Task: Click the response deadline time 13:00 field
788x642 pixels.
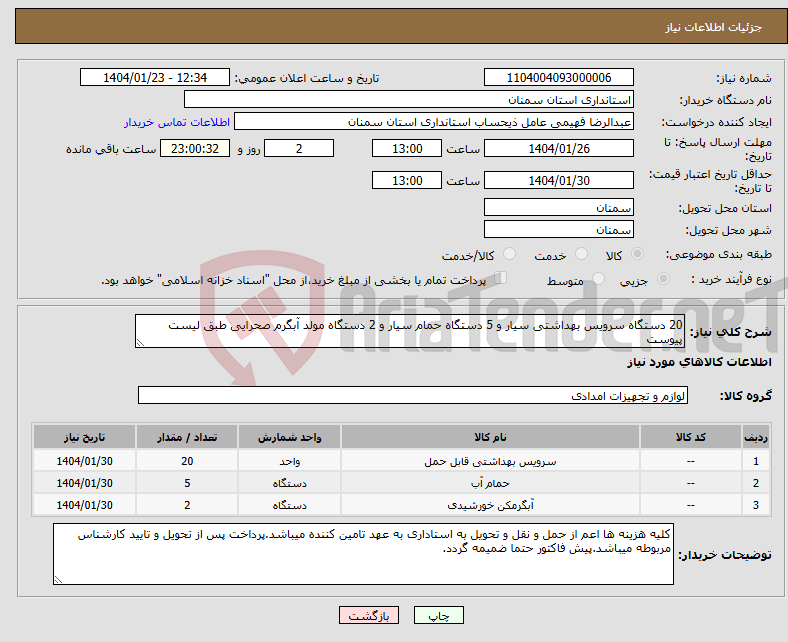Action: click(407, 148)
